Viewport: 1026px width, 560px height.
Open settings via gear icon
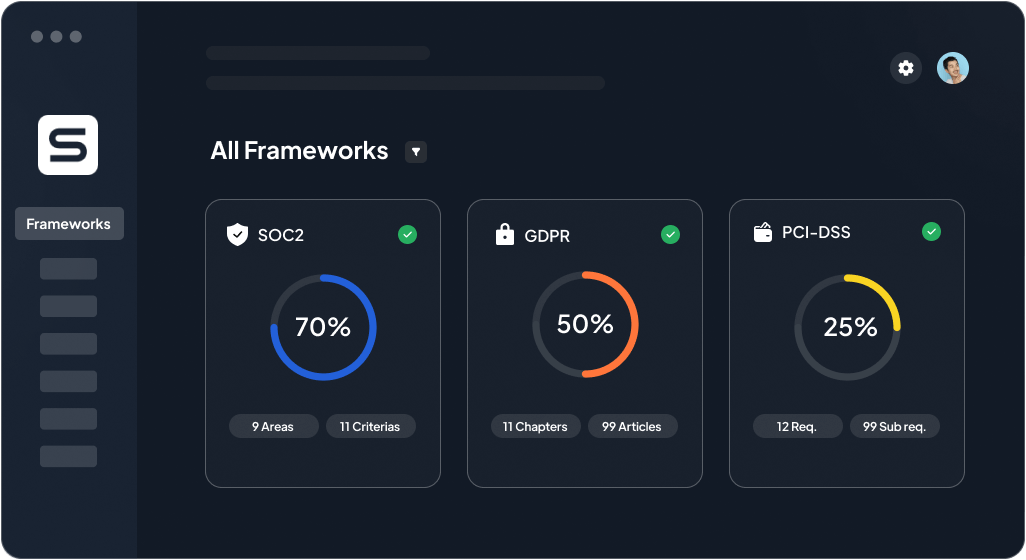pos(906,68)
